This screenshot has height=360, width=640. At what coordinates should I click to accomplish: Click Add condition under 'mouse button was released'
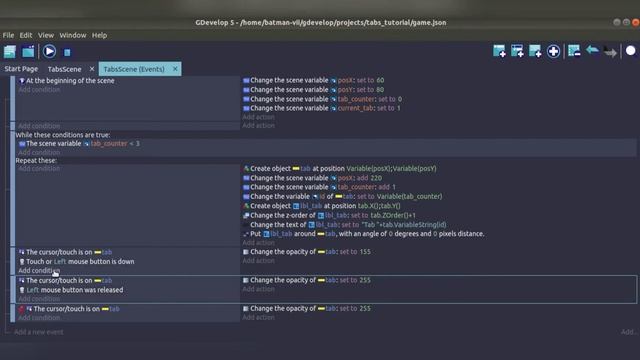(x=39, y=299)
